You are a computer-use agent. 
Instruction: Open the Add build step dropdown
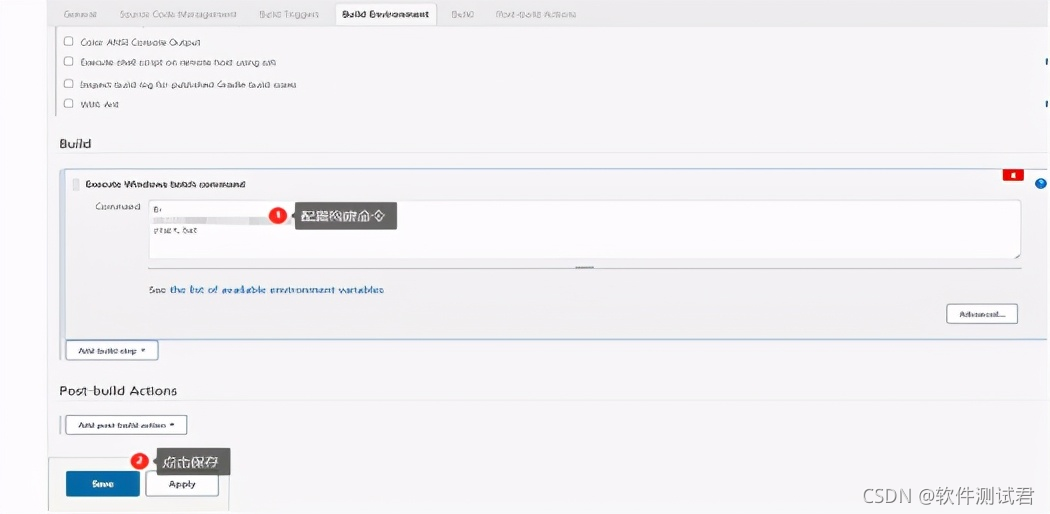[112, 350]
